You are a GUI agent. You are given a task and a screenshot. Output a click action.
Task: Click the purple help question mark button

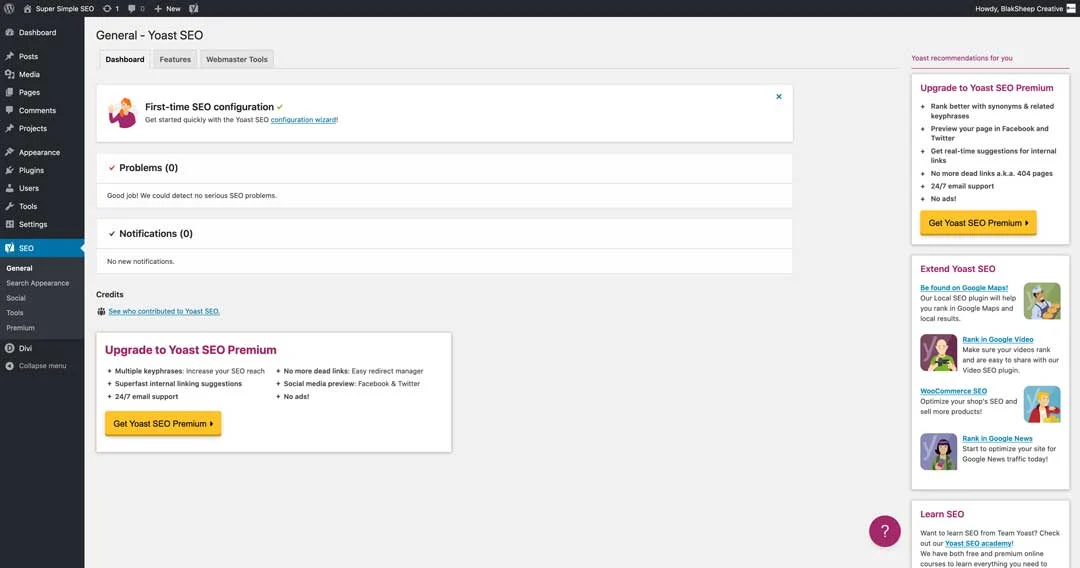pyautogui.click(x=884, y=531)
